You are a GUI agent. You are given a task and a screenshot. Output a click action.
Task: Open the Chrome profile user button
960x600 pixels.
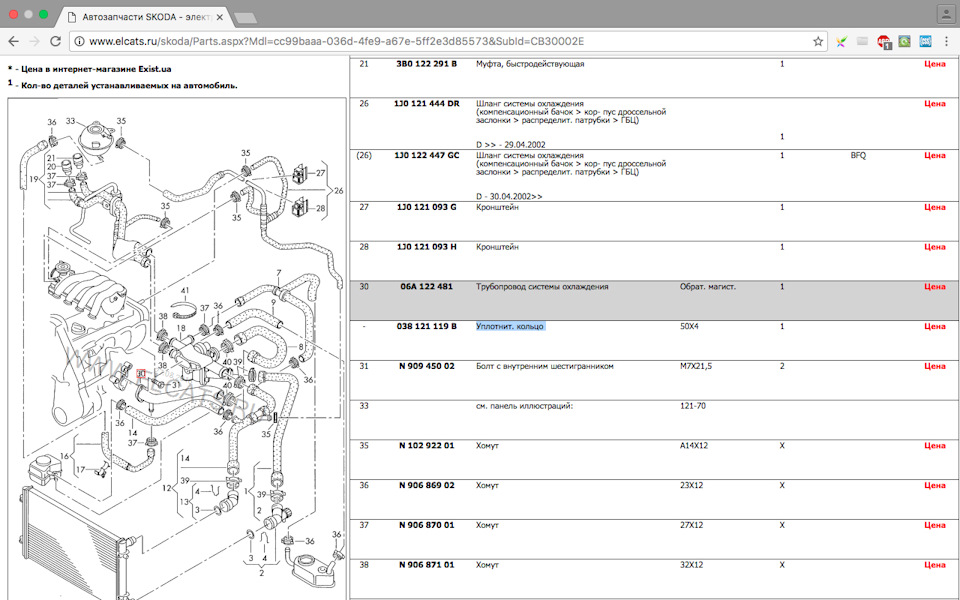[947, 13]
